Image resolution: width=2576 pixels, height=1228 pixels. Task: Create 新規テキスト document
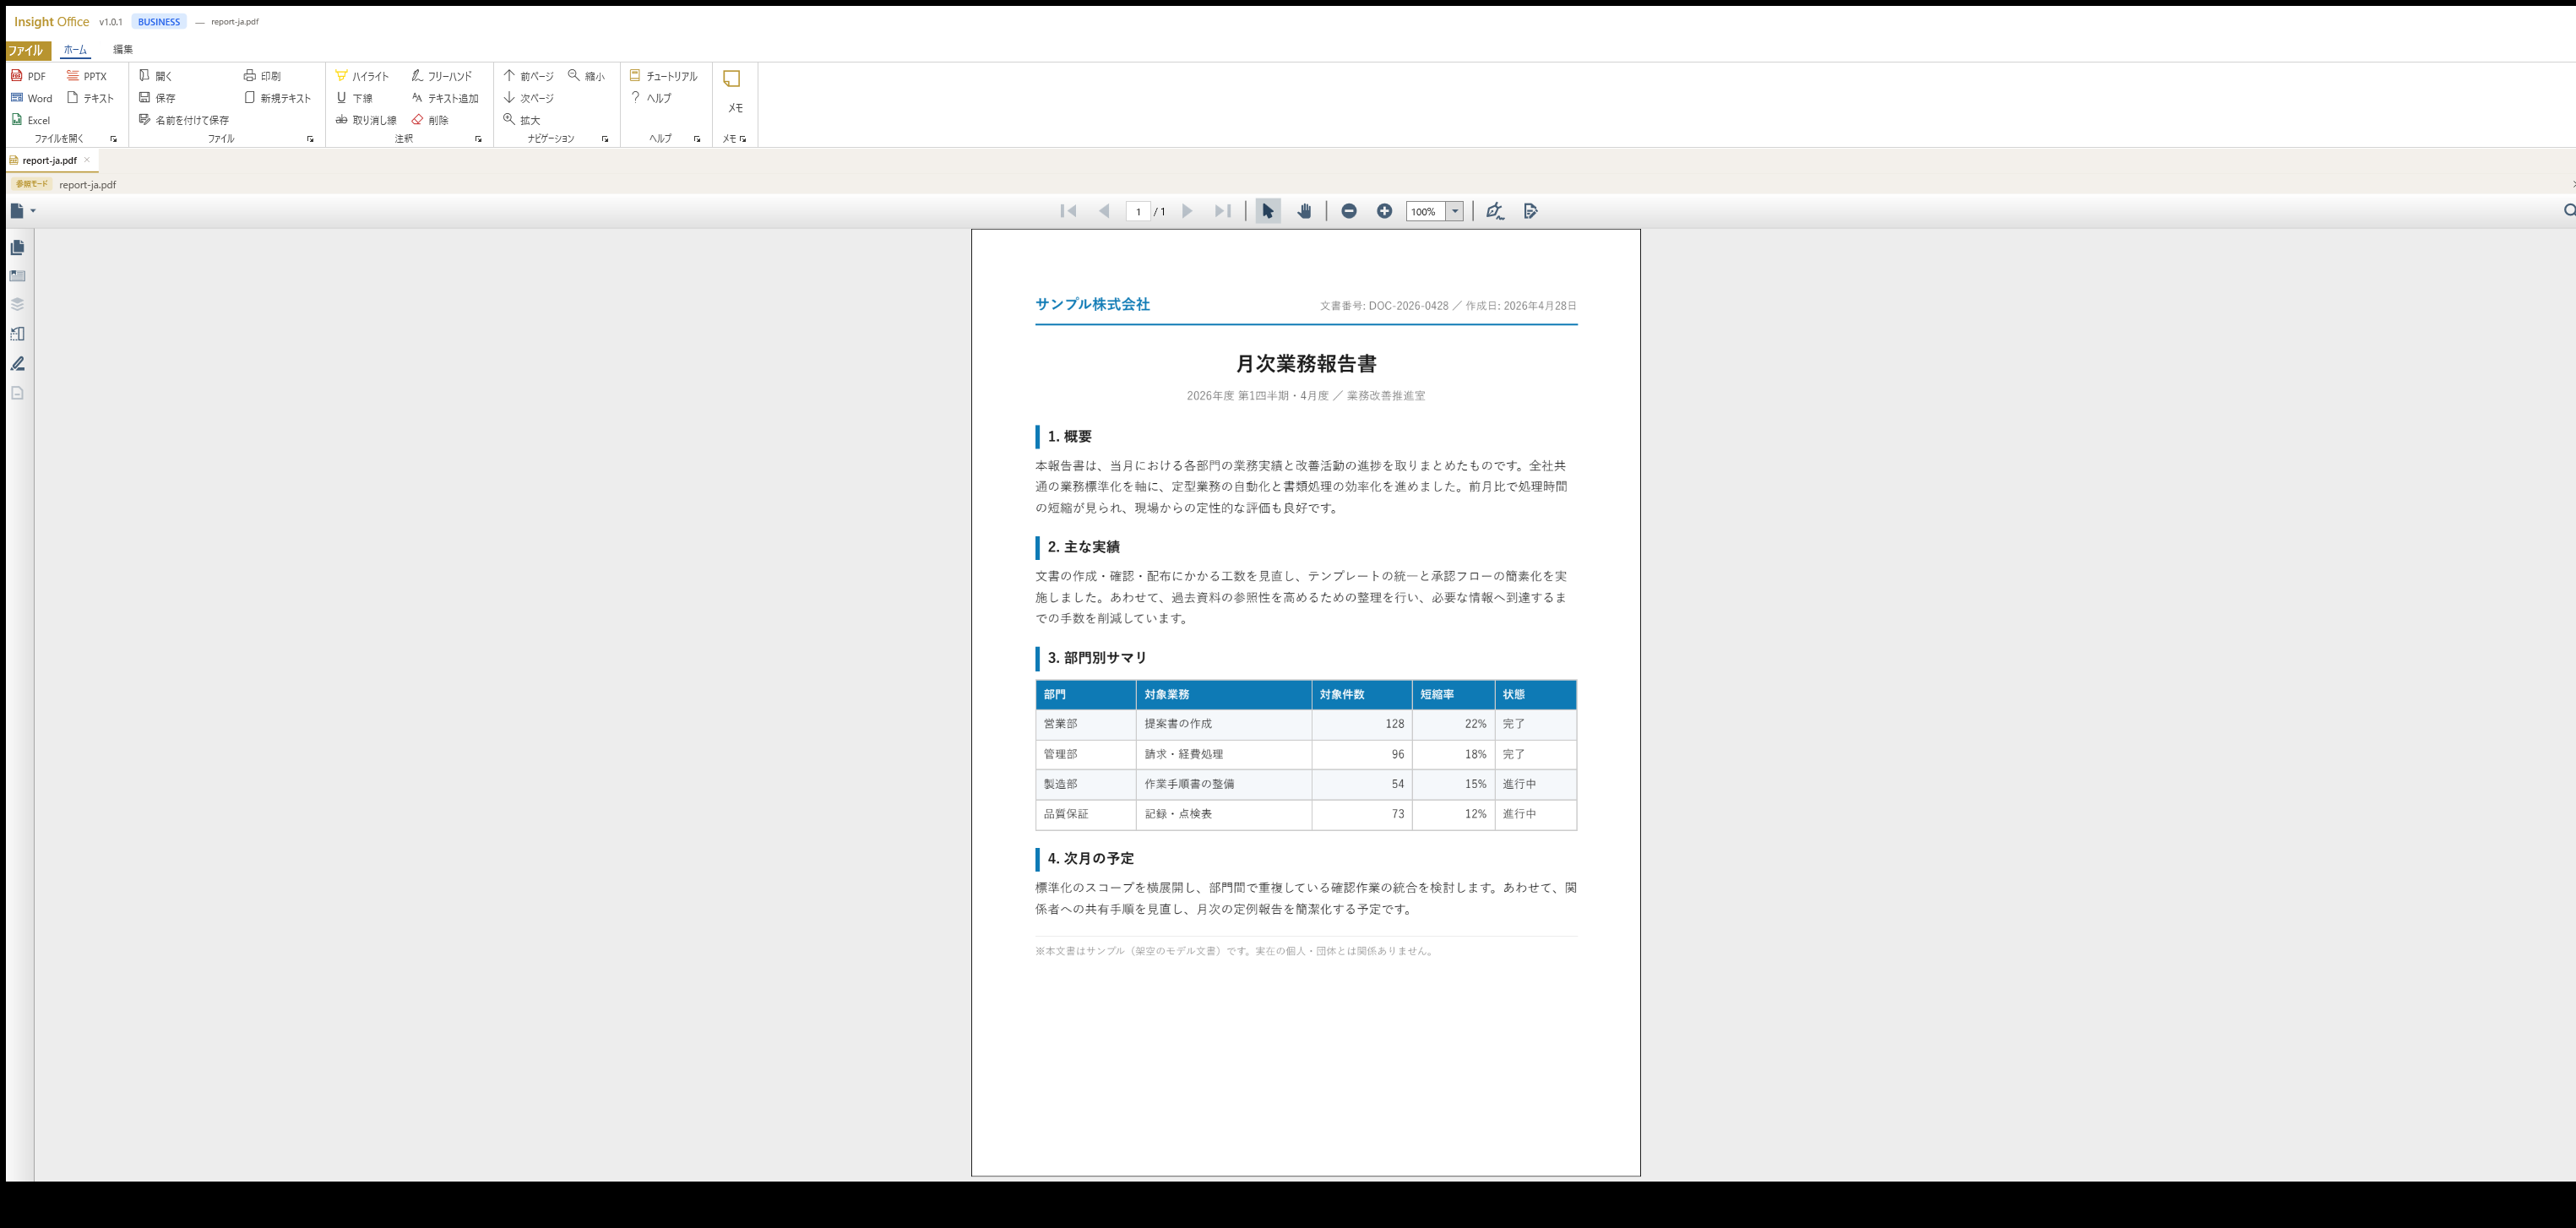(277, 98)
